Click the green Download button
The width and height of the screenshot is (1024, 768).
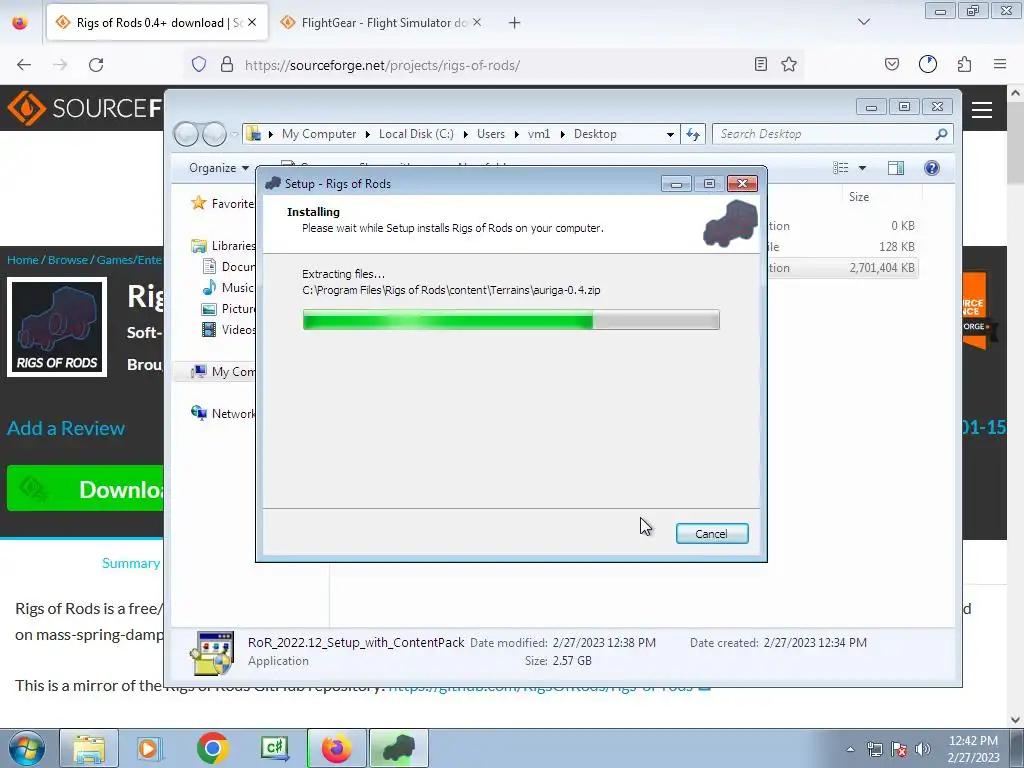point(85,488)
